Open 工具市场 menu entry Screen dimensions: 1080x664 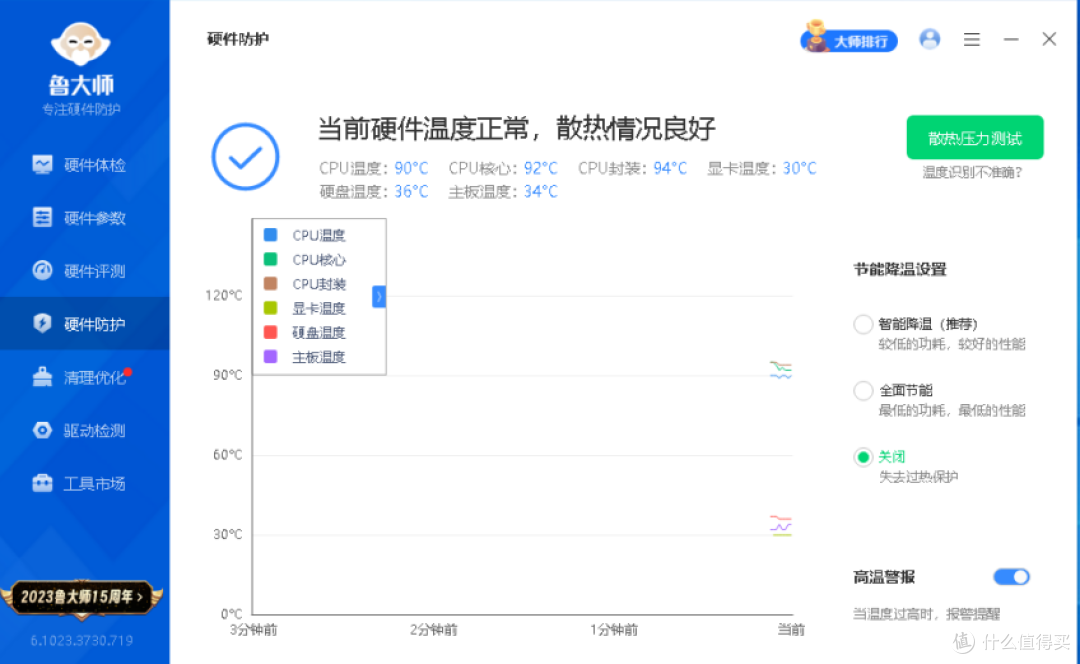point(94,484)
